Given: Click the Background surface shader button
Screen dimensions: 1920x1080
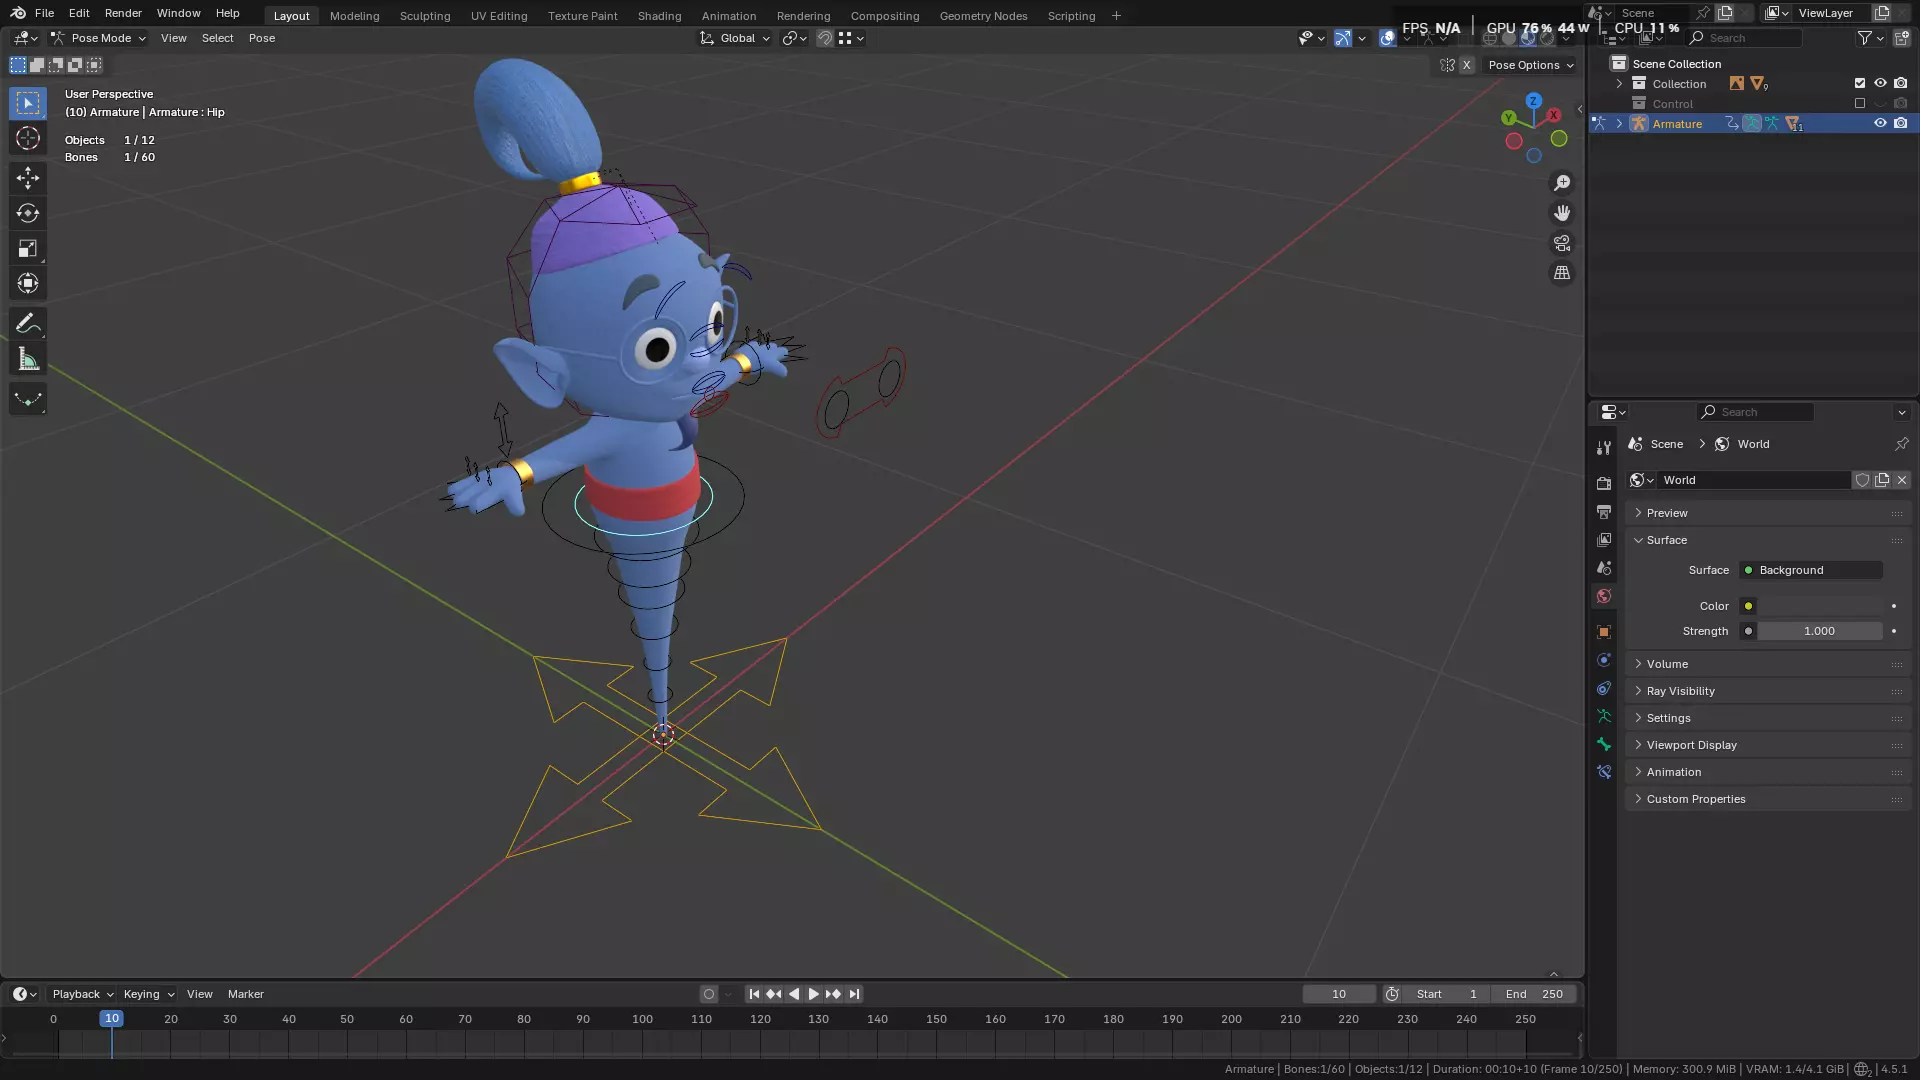Looking at the screenshot, I should [x=1811, y=570].
